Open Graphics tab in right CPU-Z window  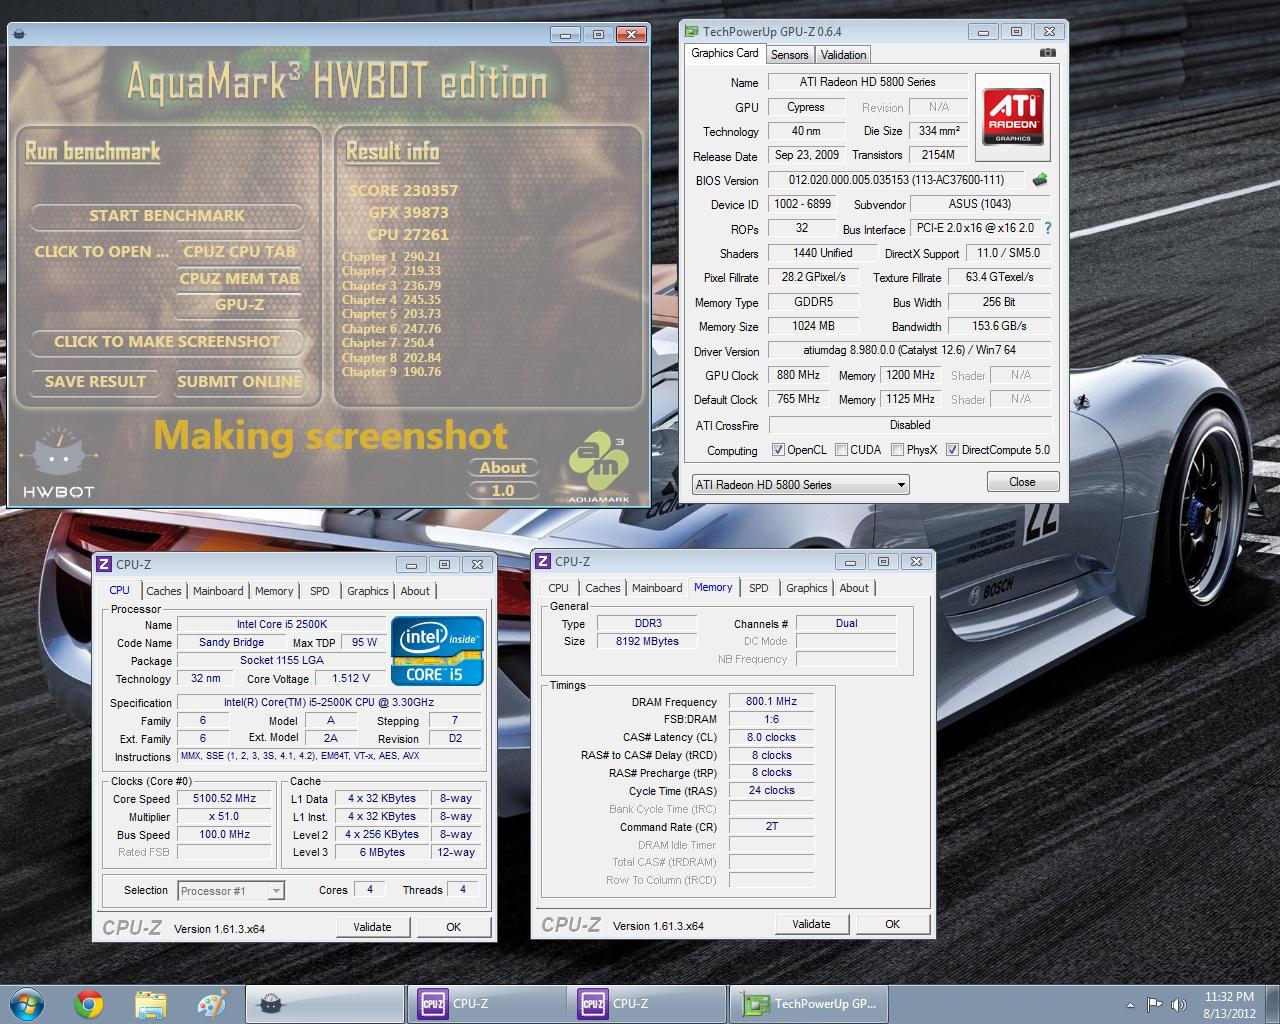coord(806,588)
